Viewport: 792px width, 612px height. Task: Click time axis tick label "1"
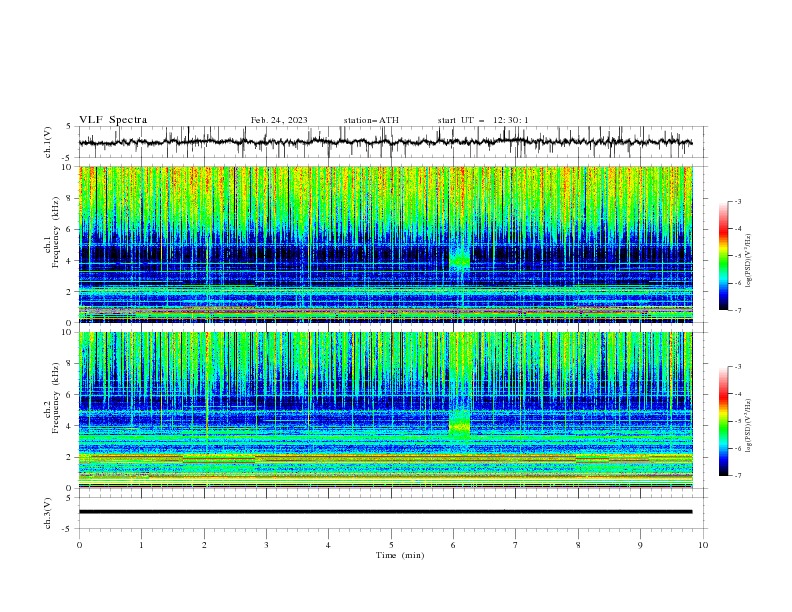click(x=141, y=545)
